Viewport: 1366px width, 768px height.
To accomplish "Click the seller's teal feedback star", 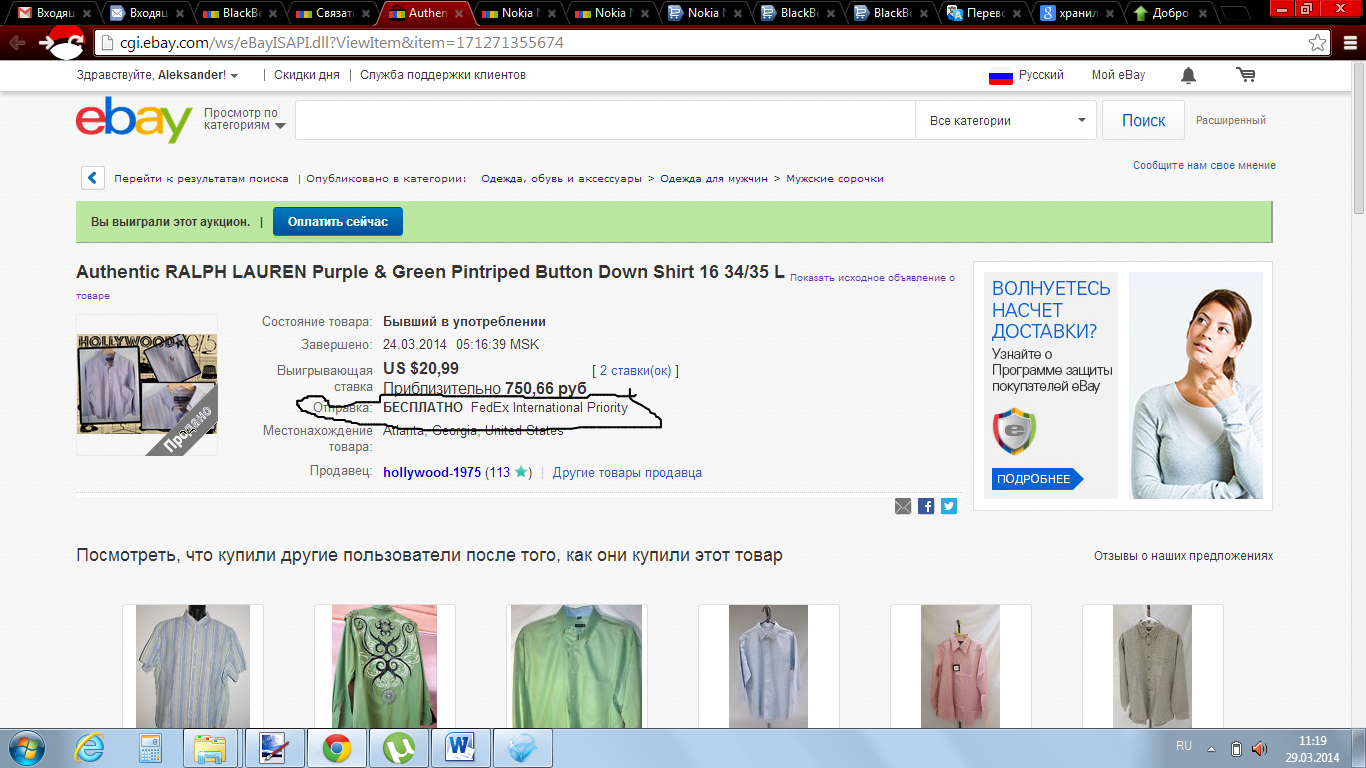I will coord(521,472).
